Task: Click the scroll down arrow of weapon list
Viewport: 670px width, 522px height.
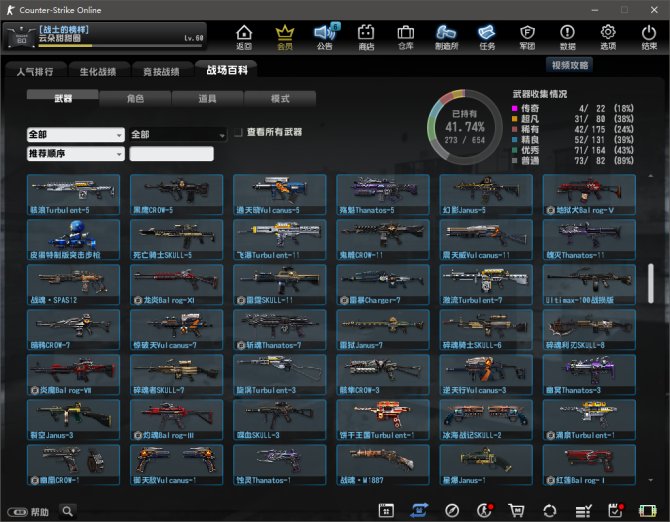Action: [650, 480]
